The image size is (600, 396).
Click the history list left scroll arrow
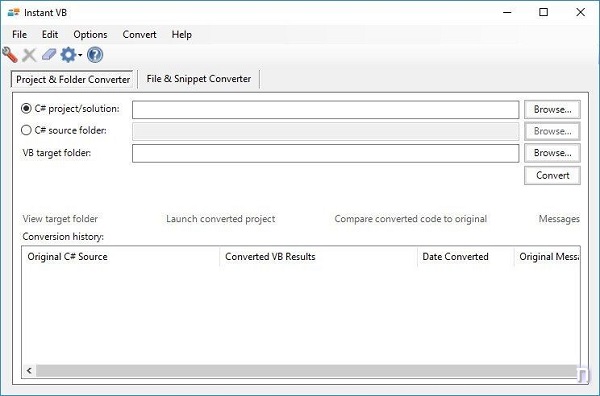pyautogui.click(x=29, y=371)
